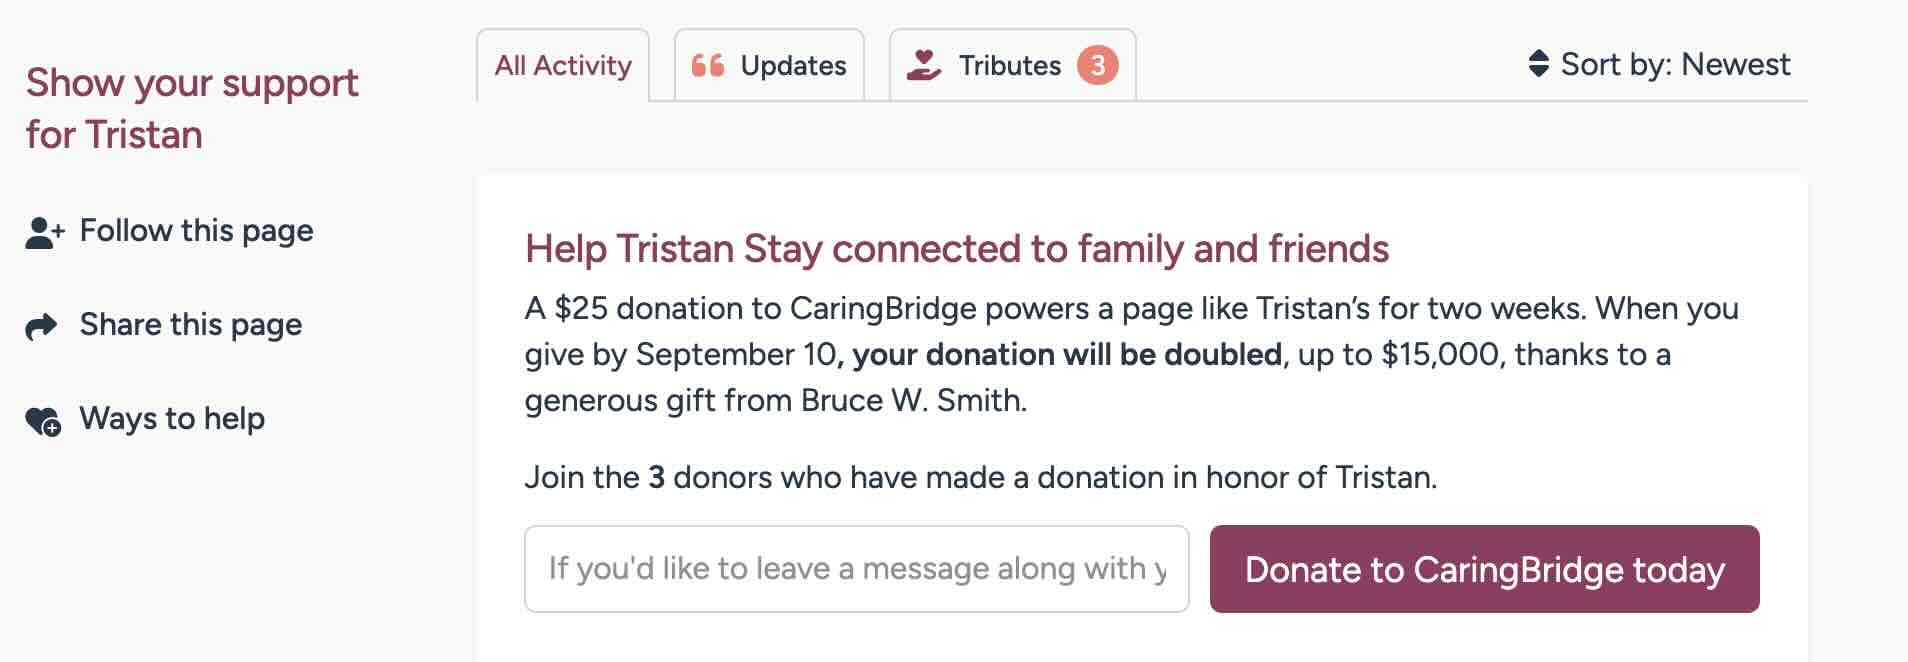Image resolution: width=1908 pixels, height=662 pixels.
Task: Click the quote marks icon on Updates
Action: [708, 66]
